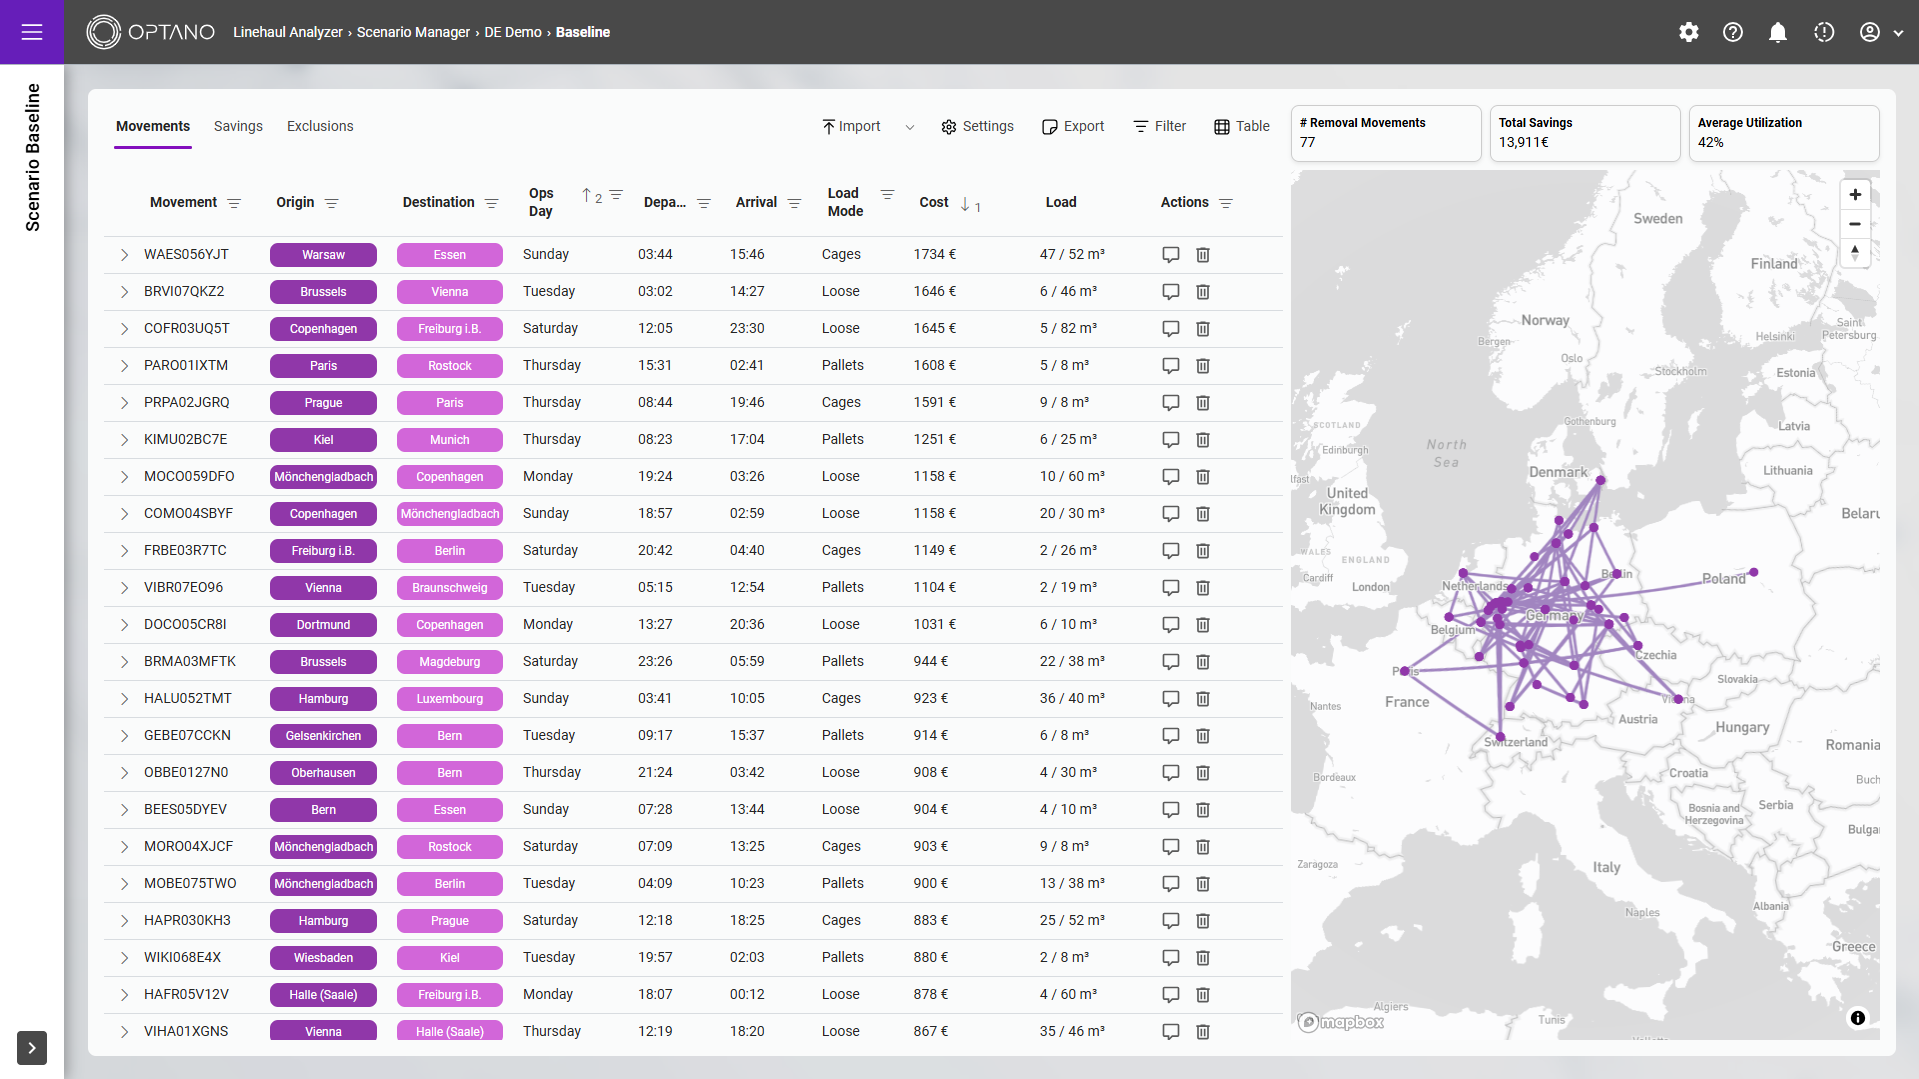Open the settings gear in top bar

[x=1688, y=32]
